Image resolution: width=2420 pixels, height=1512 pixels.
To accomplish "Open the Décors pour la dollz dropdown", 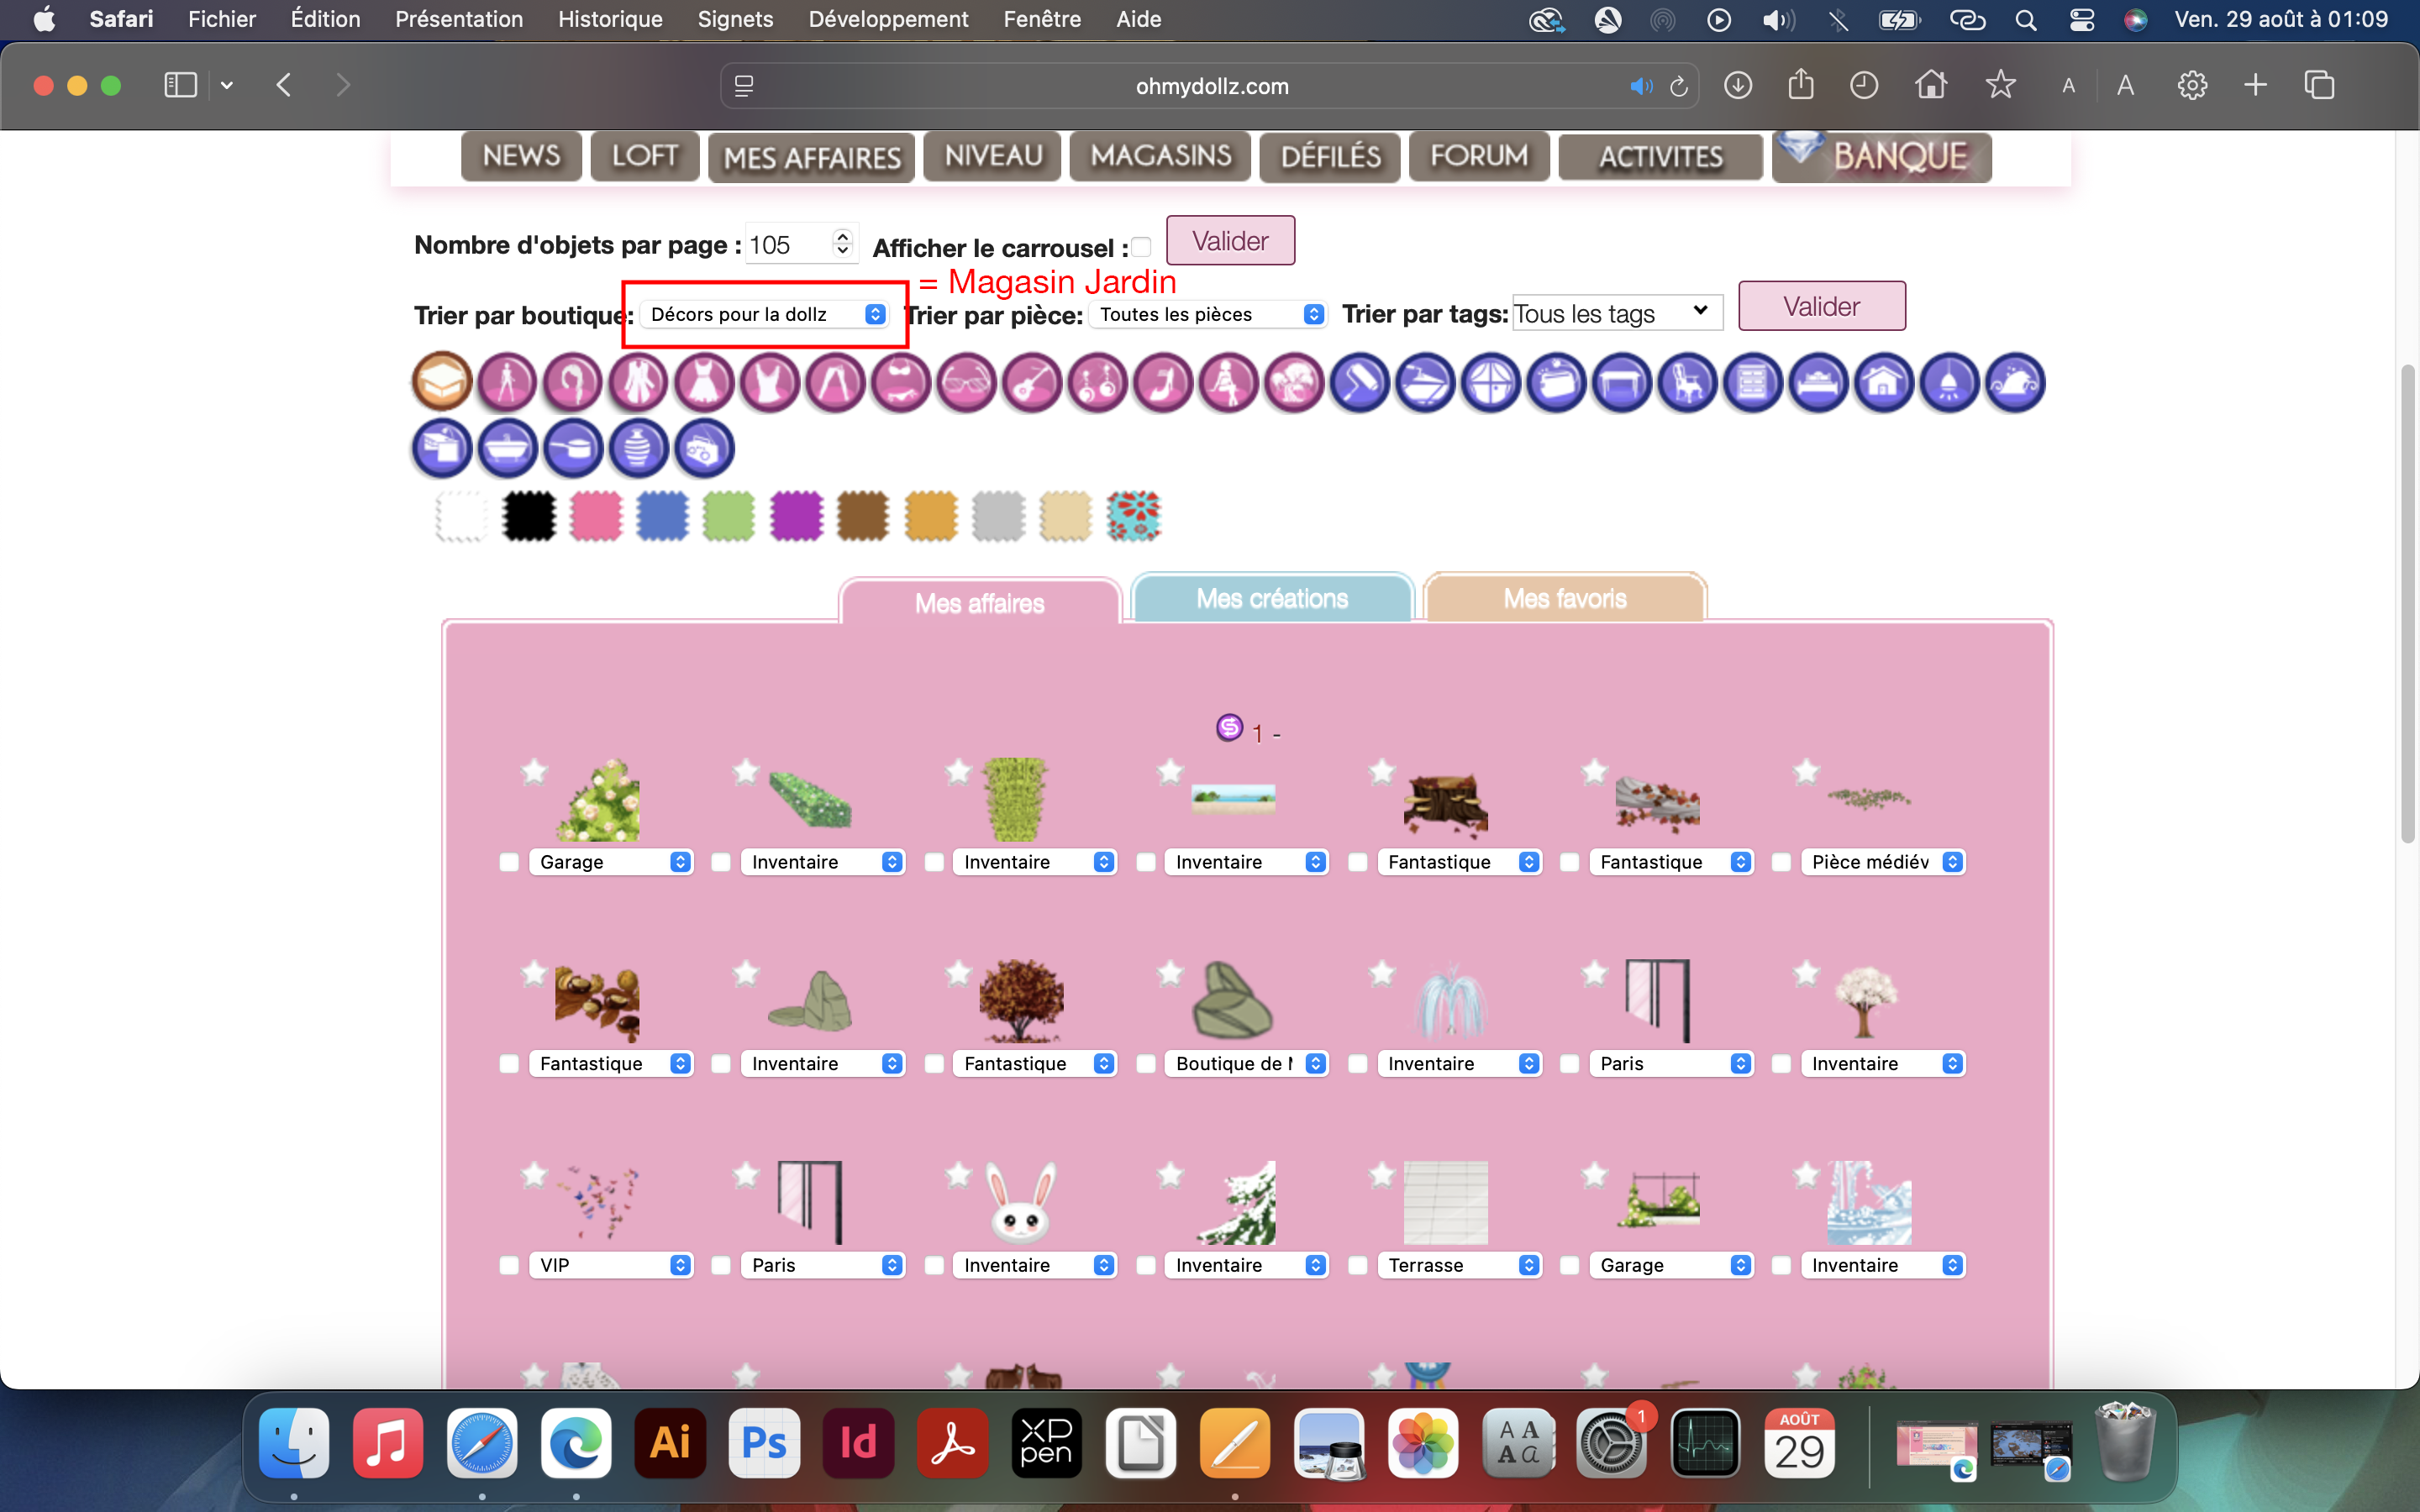I will point(766,314).
